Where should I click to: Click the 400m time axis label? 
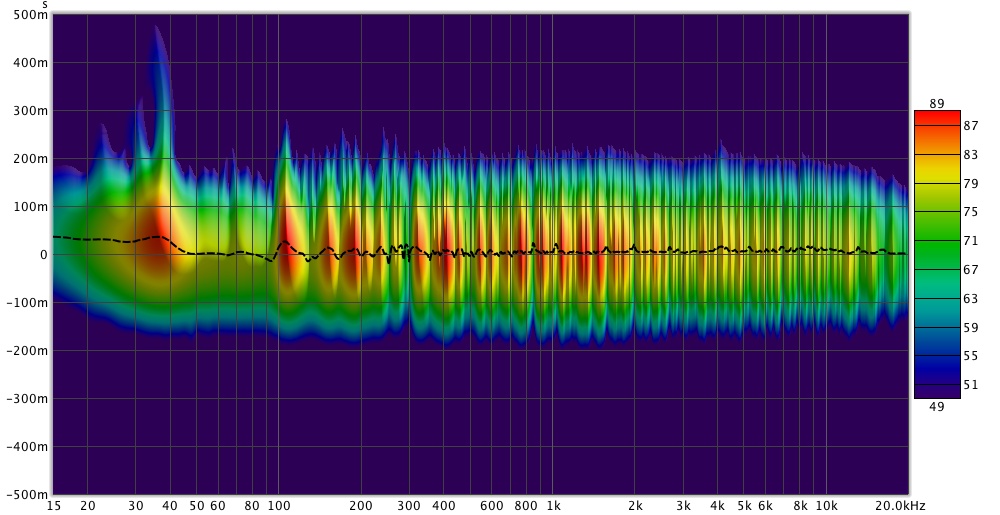[x=30, y=62]
